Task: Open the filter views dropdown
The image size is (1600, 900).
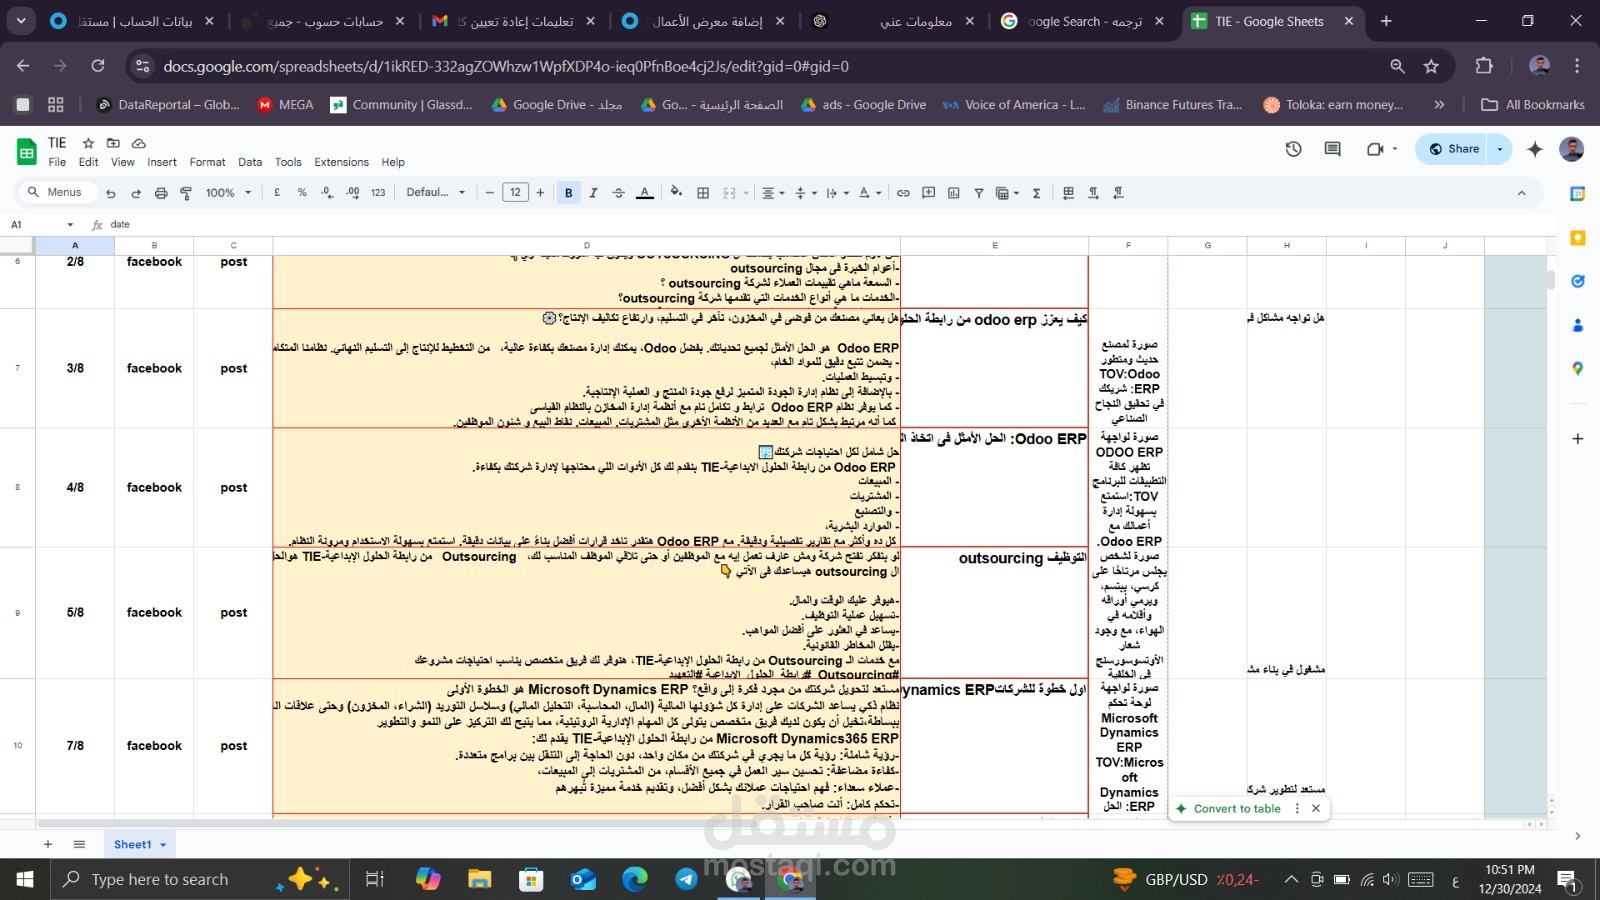Action: (x=1007, y=193)
